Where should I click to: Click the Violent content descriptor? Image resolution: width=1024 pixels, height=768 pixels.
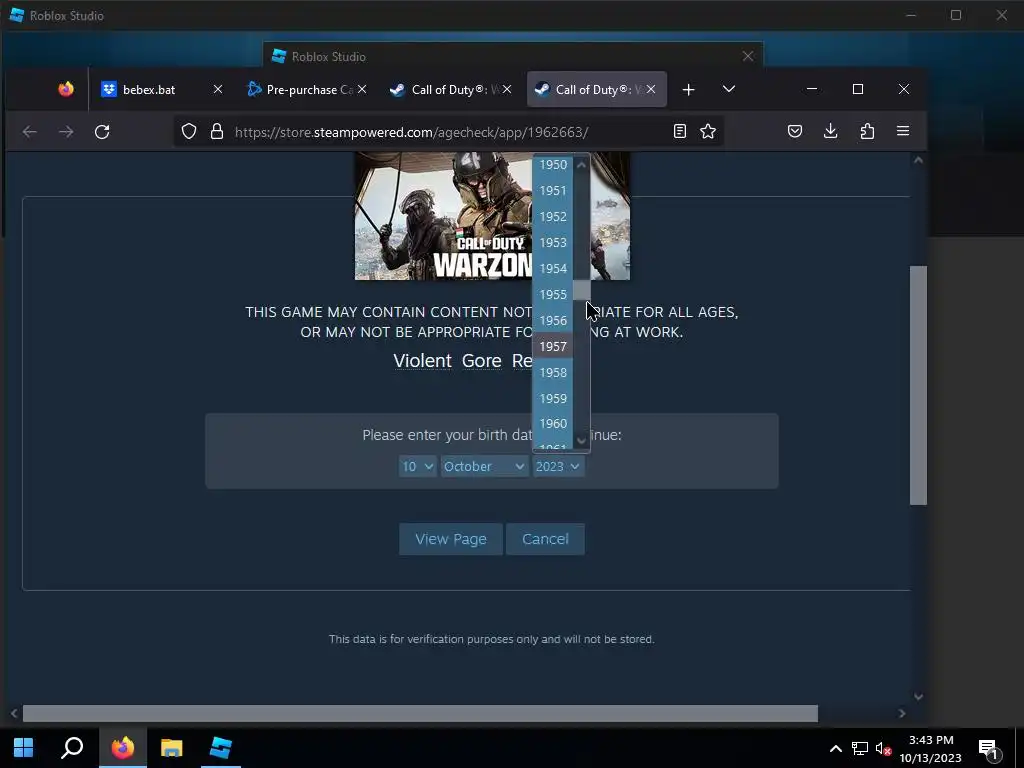[423, 361]
